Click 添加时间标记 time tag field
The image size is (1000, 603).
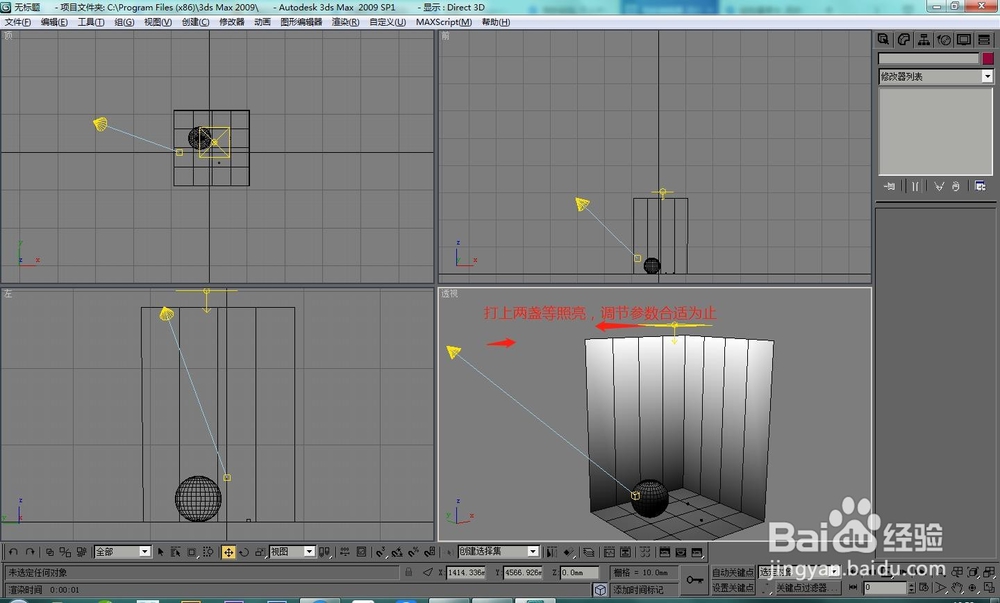644,590
